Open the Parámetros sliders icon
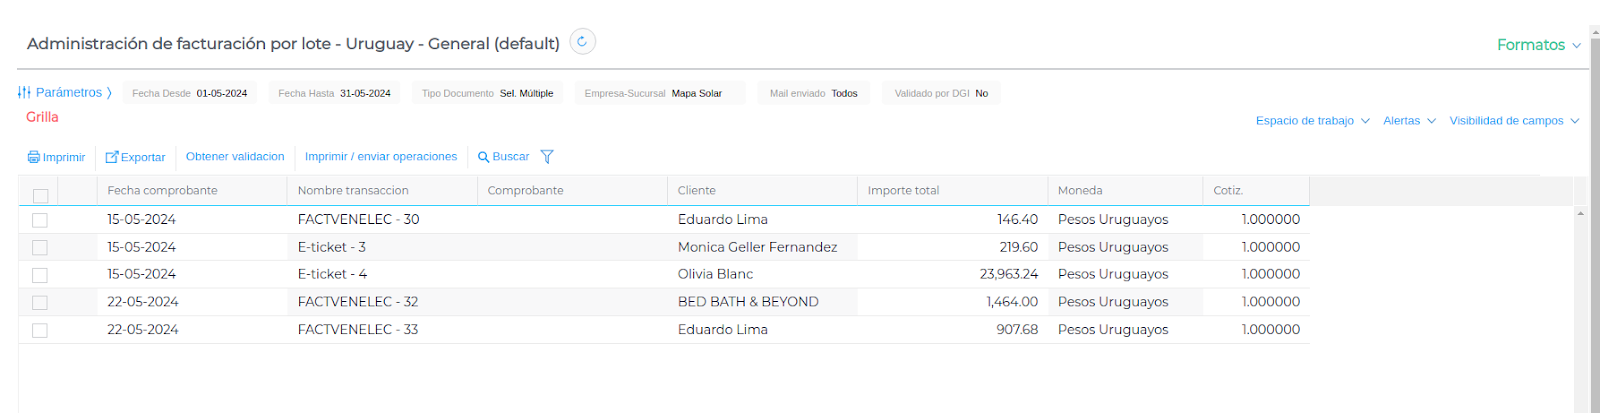Viewport: 1600px width, 413px height. click(25, 92)
